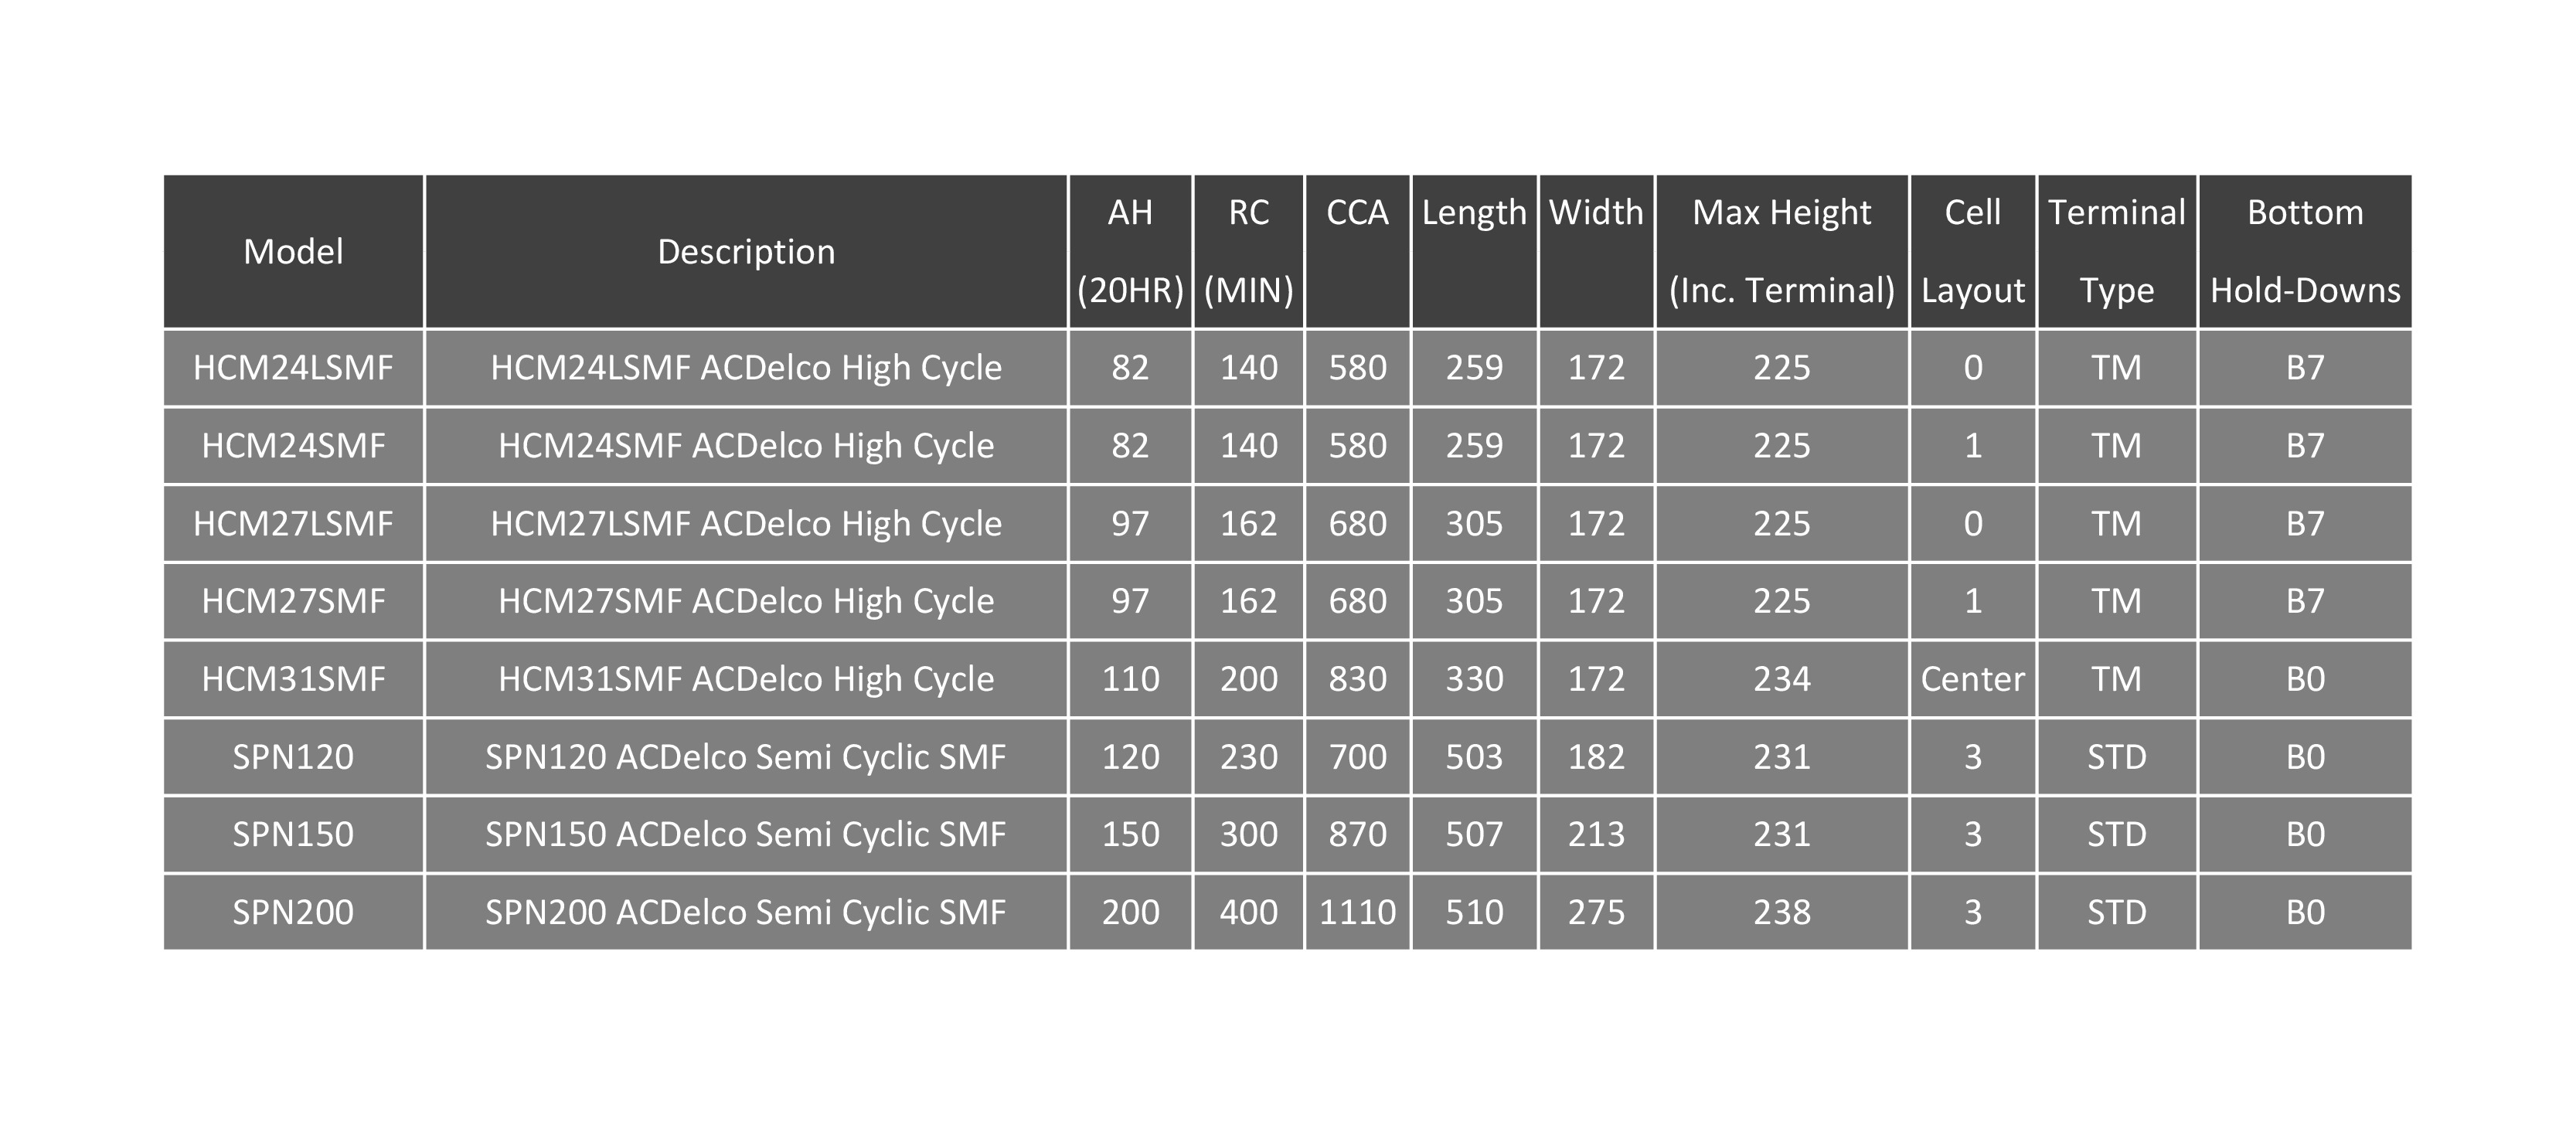
Task: Select the HCM24SMF model cell
Action: [293, 446]
